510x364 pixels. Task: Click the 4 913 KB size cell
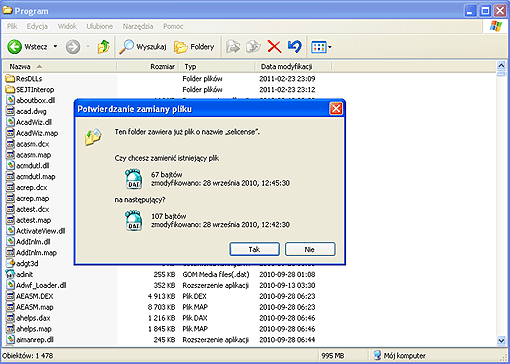click(162, 296)
